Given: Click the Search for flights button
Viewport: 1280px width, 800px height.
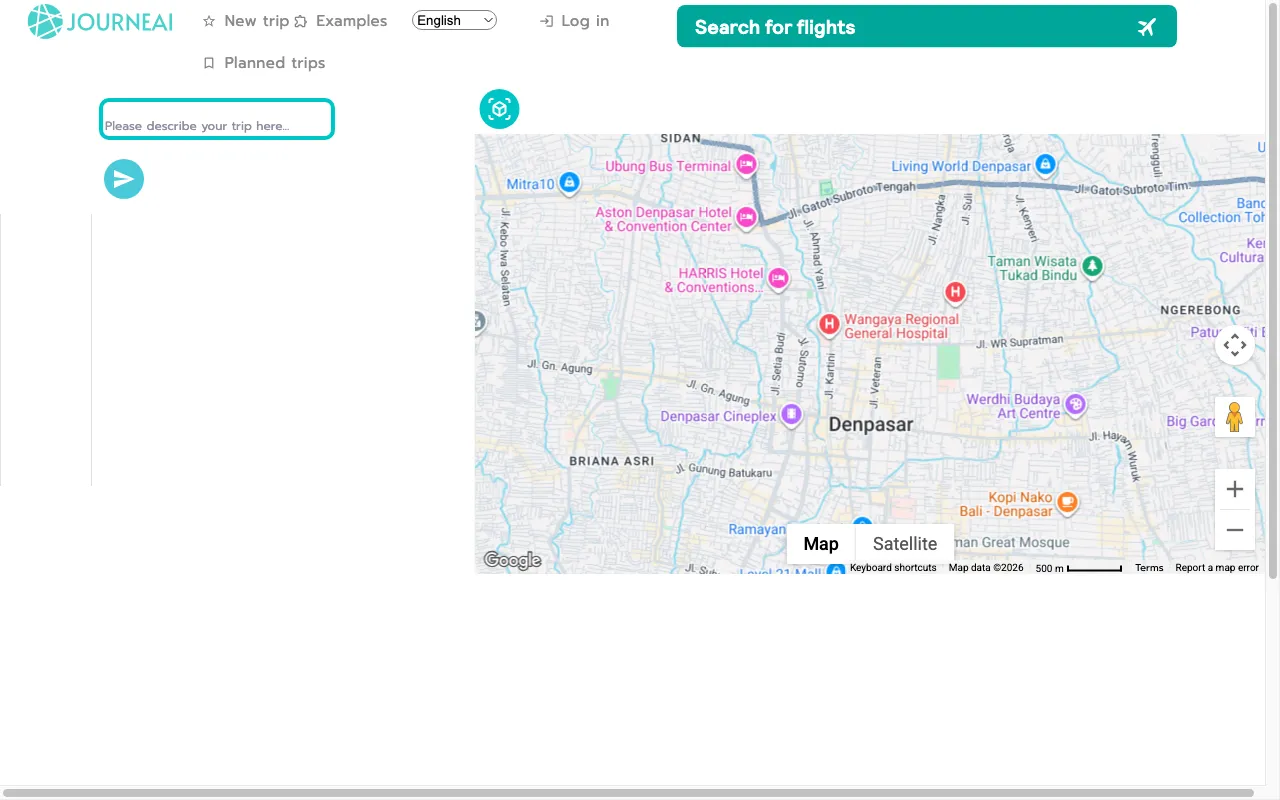Looking at the screenshot, I should 926,27.
